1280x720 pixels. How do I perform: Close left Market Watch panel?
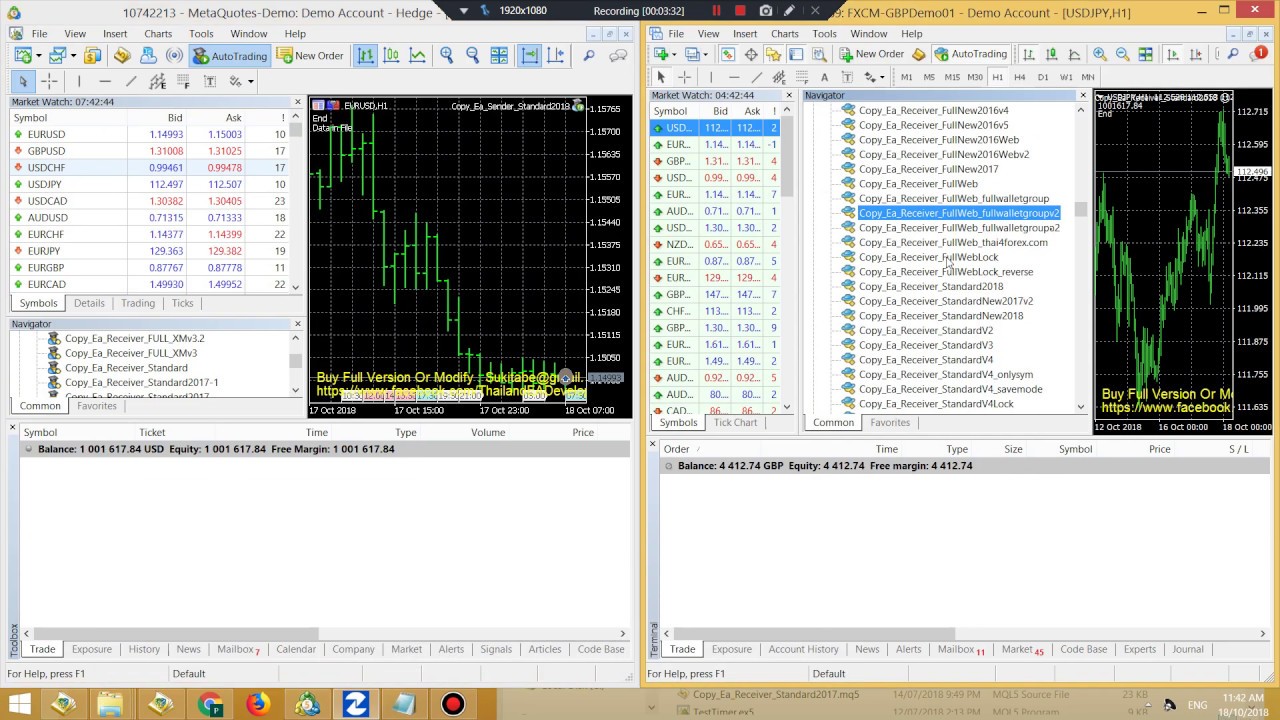(297, 102)
